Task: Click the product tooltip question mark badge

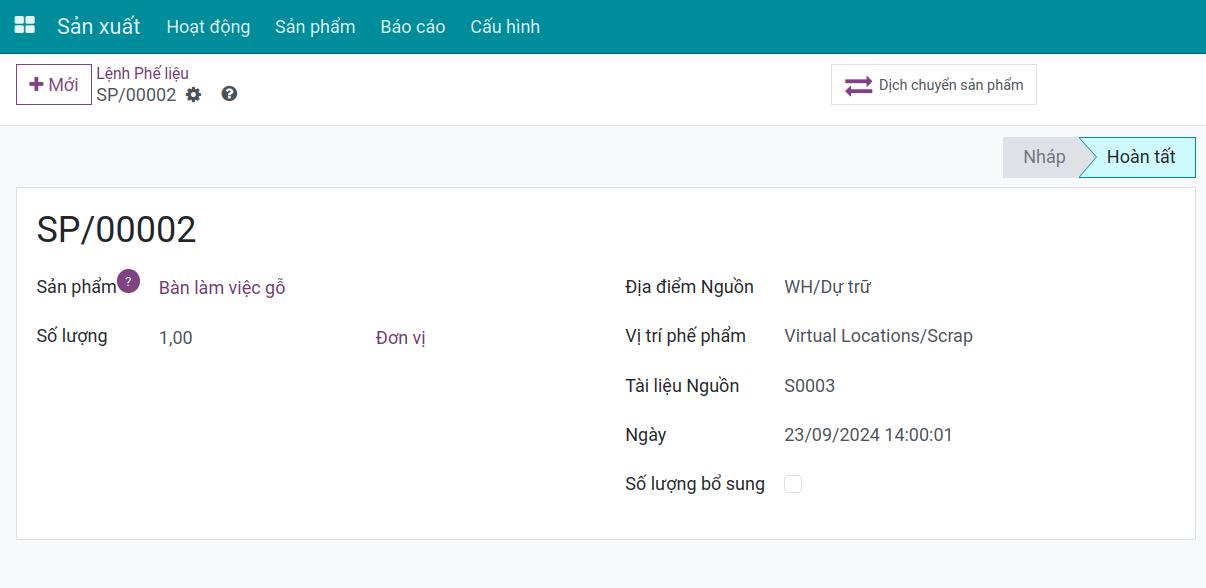Action: point(128,281)
